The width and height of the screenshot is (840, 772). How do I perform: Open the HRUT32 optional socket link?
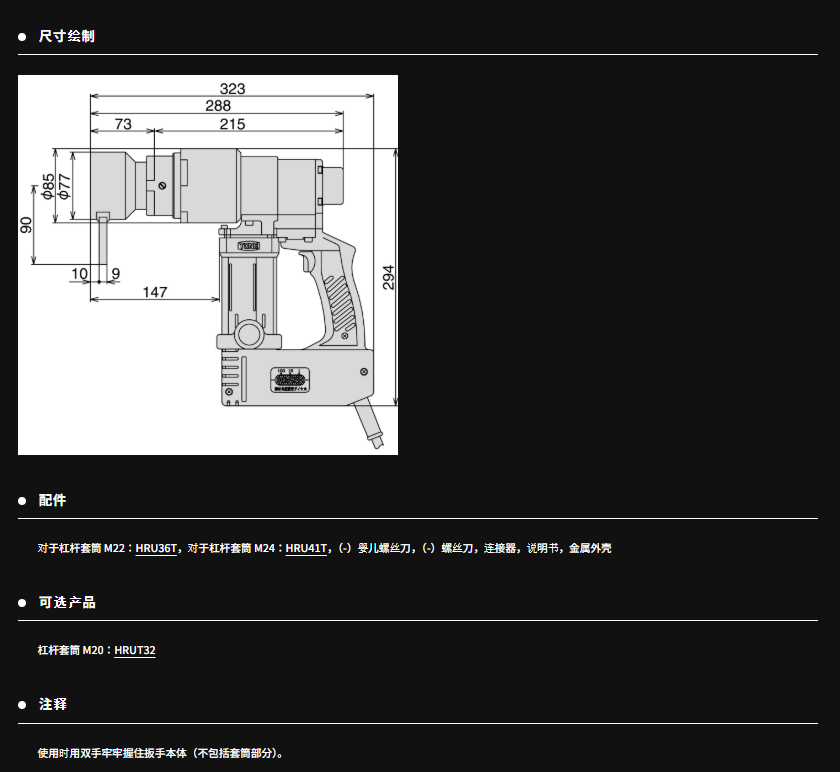[135, 650]
